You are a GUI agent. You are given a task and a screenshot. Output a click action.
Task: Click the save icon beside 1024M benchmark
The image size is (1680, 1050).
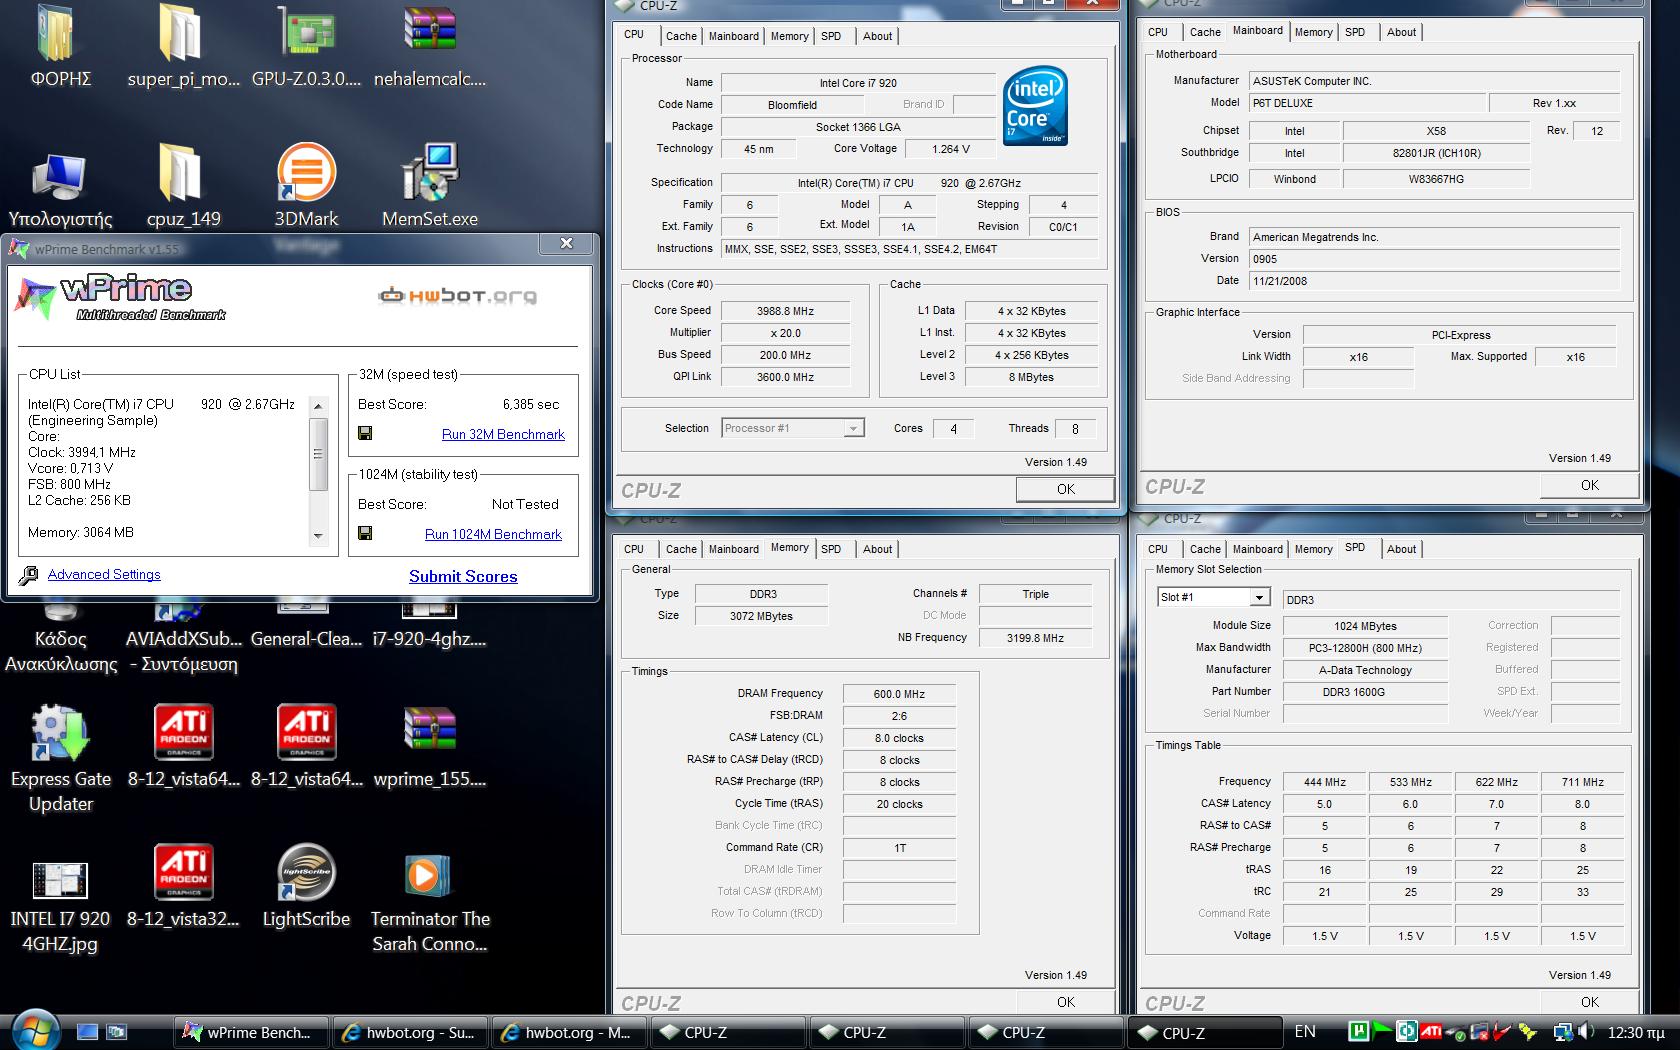point(365,533)
